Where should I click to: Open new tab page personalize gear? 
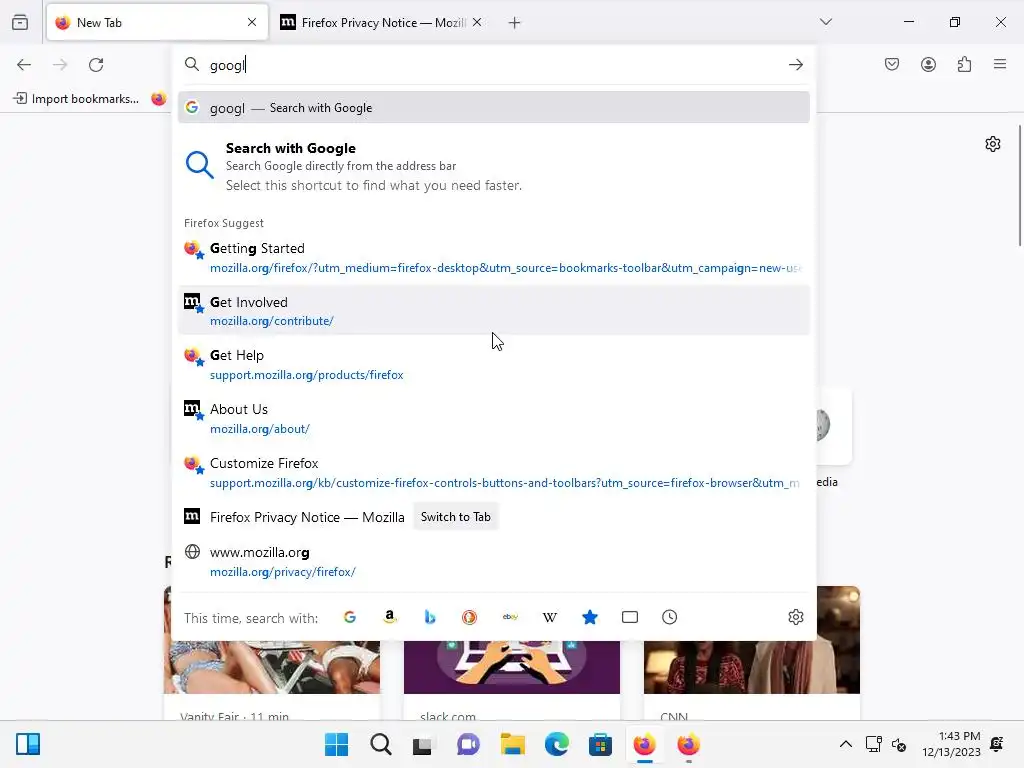pos(993,144)
